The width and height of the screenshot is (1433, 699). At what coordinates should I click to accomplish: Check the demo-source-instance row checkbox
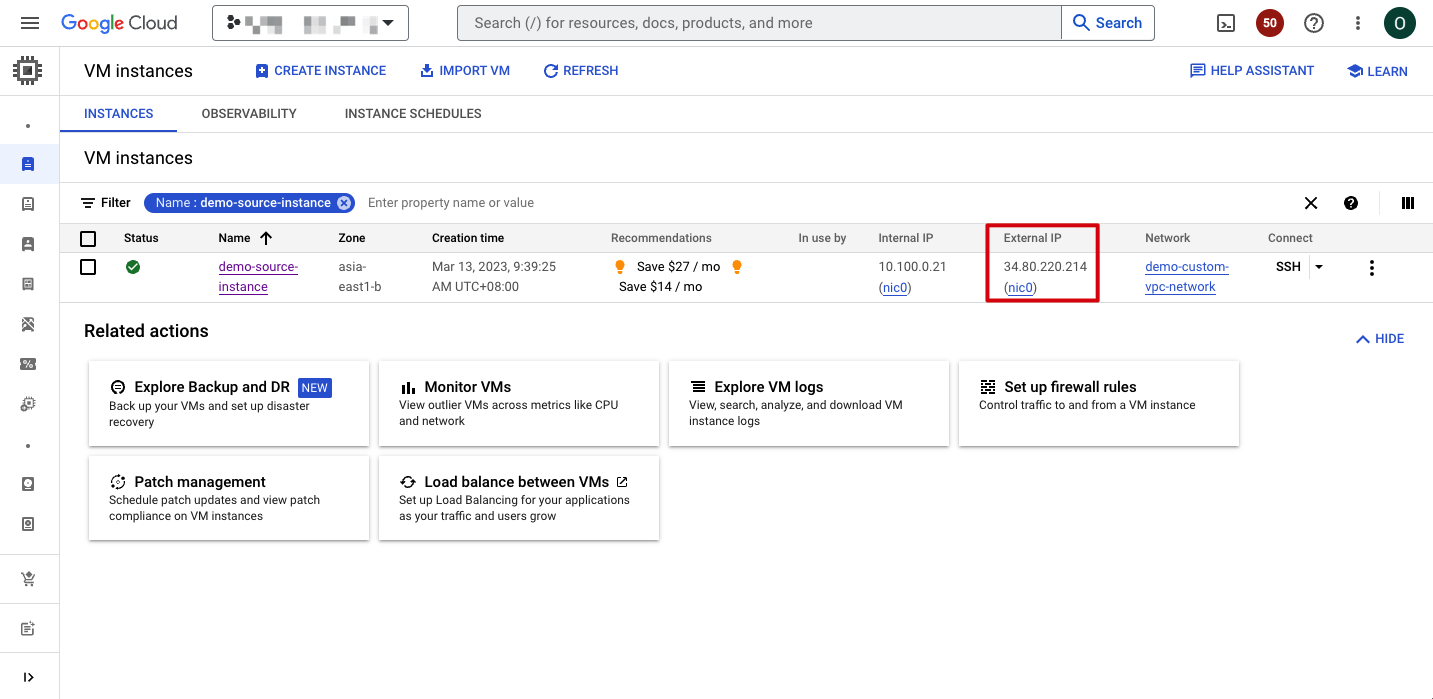point(88,267)
